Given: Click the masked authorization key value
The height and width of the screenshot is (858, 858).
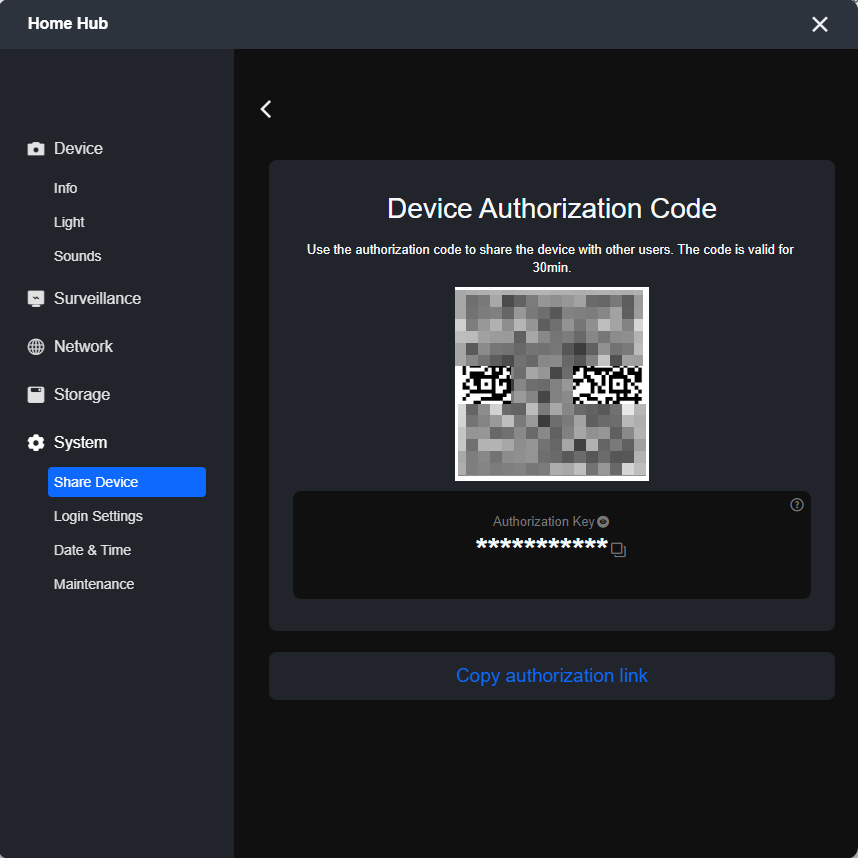Looking at the screenshot, I should tap(542, 546).
